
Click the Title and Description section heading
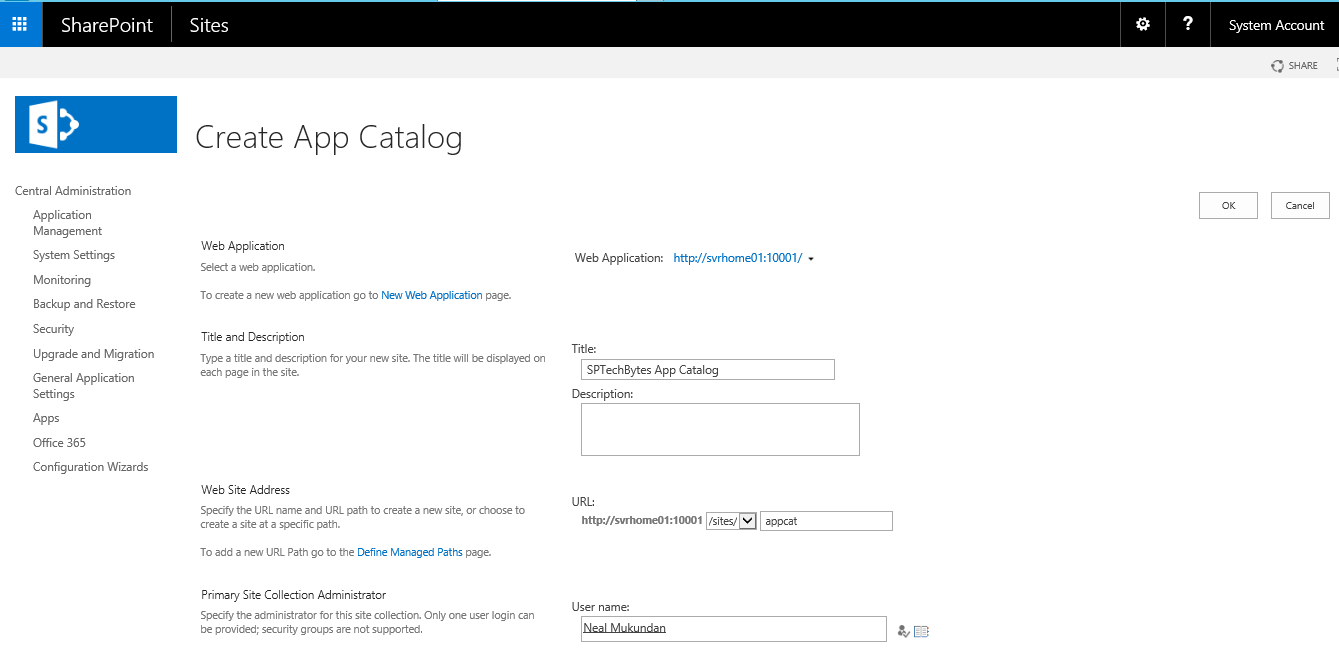[x=253, y=337]
